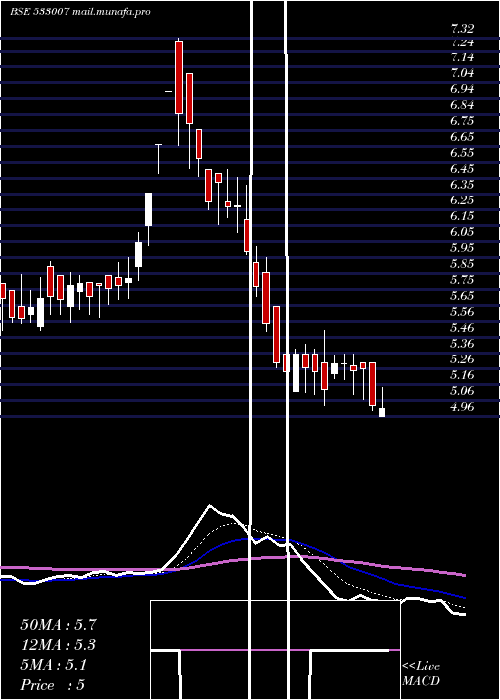Select the 4.96 price axis label
The width and height of the screenshot is (500, 700).
coord(462,407)
